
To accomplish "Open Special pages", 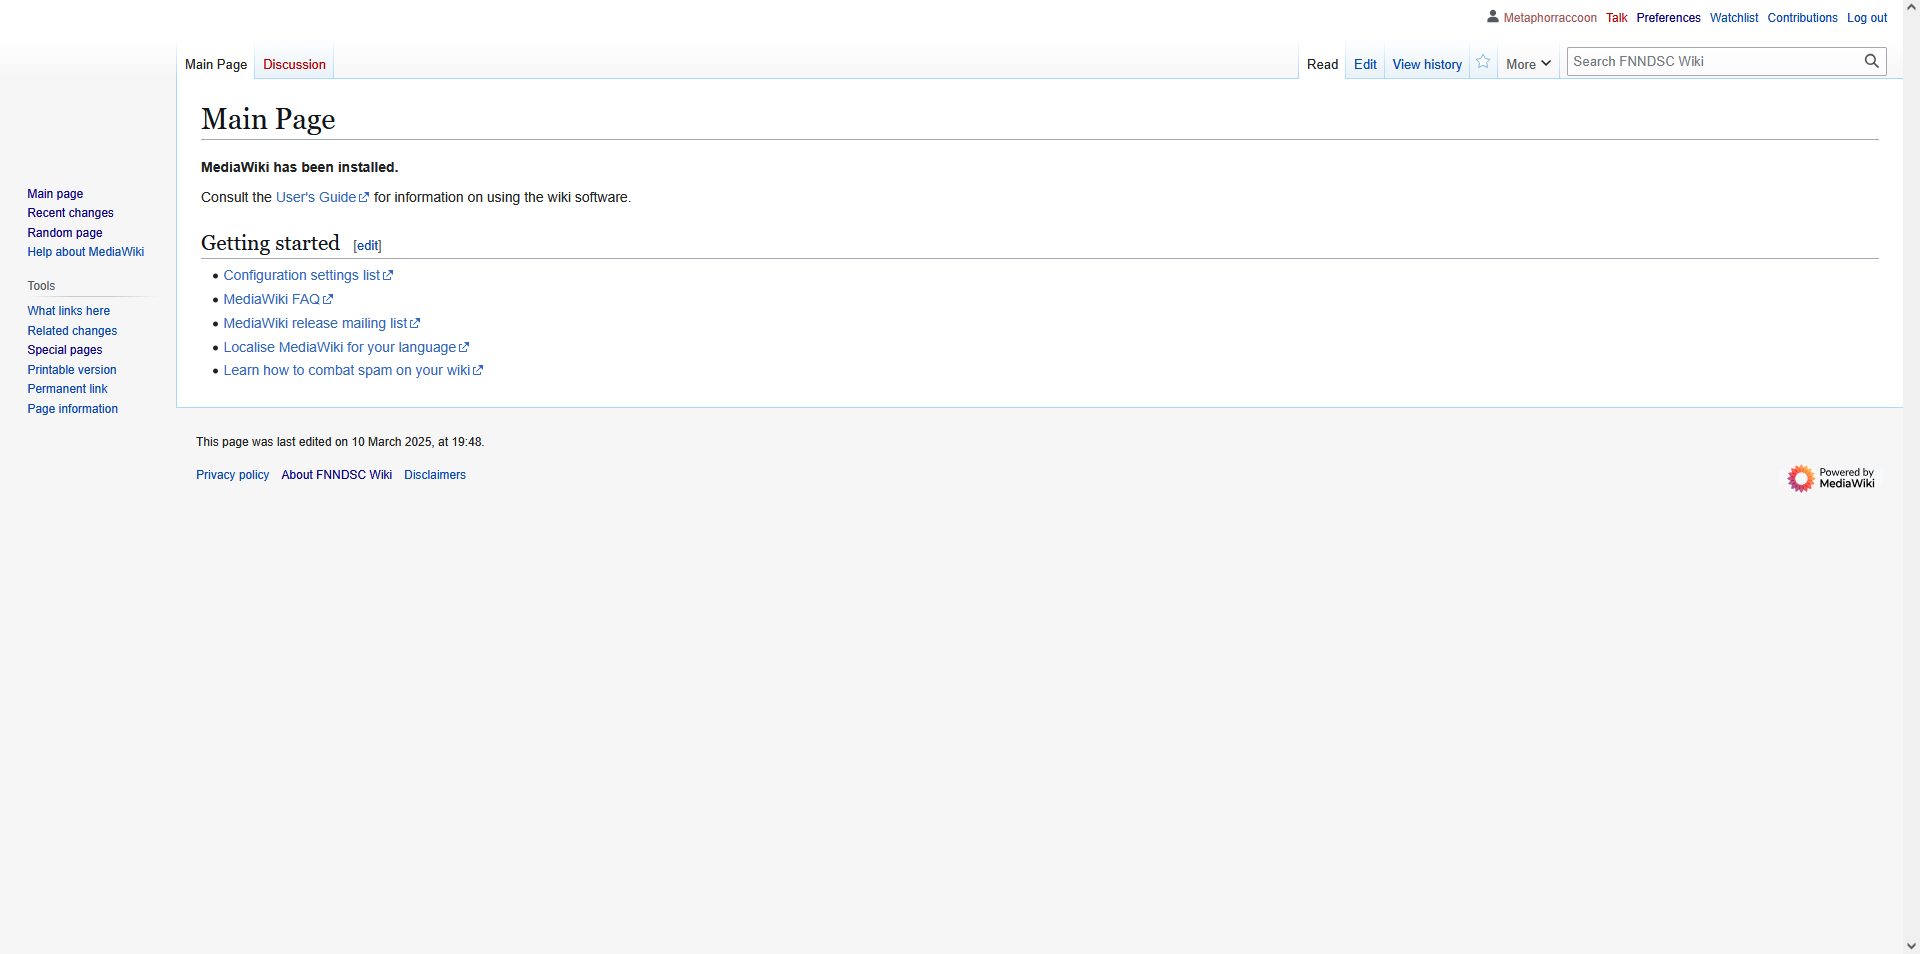I will click(x=64, y=350).
